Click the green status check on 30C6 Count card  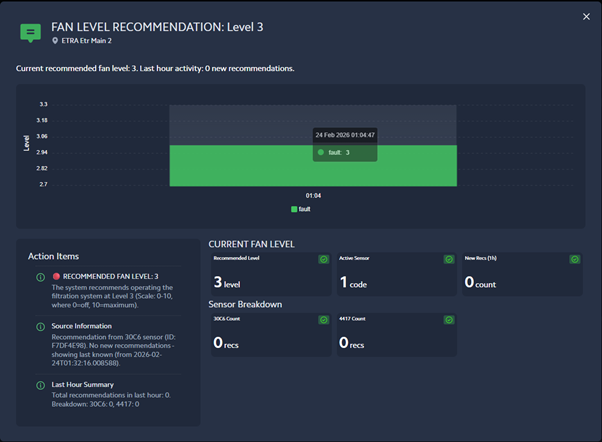pos(324,320)
